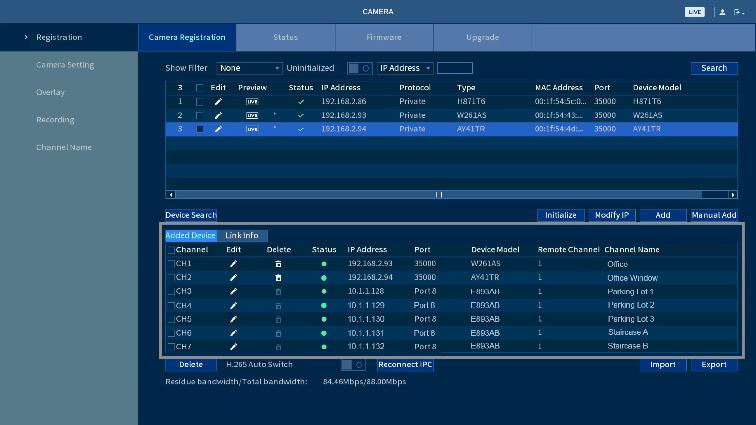756x425 pixels.
Task: Select the CH5 channel checkbox
Action: (171, 320)
